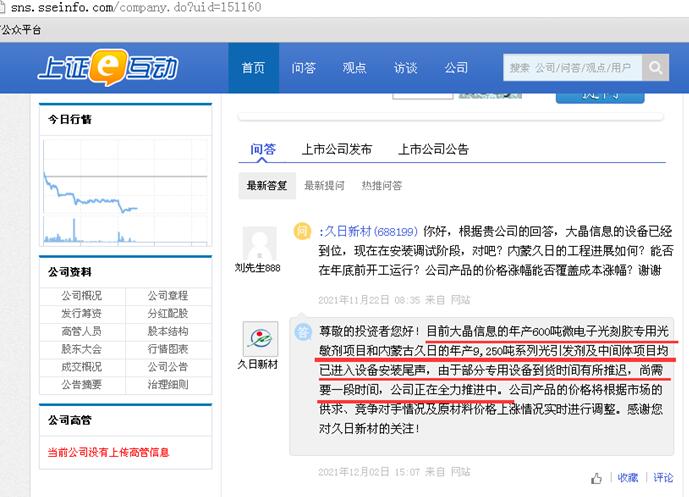Viewport: 689px width, 497px height.
Task: Click the 公司资料 panel heading
Action: [x=70, y=272]
